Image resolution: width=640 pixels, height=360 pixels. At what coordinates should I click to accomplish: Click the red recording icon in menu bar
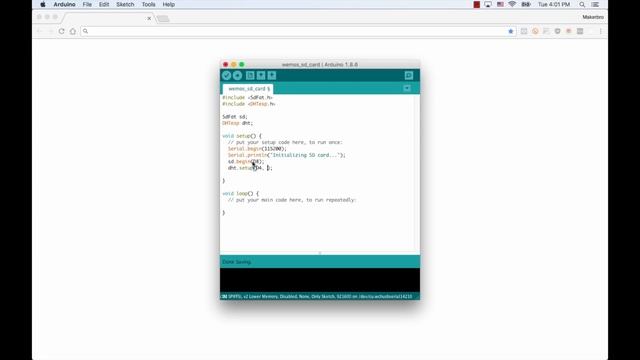[476, 4]
